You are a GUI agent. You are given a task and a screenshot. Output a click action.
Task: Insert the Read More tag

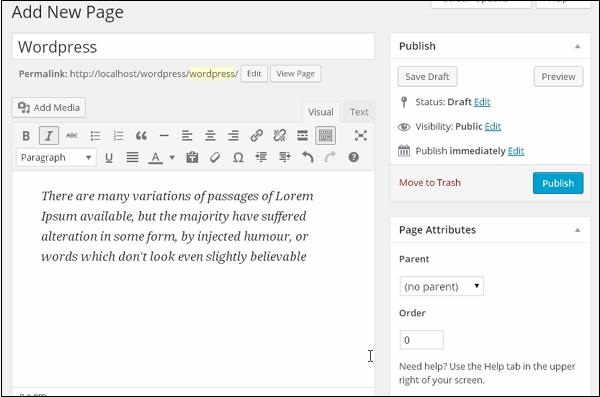(x=302, y=136)
